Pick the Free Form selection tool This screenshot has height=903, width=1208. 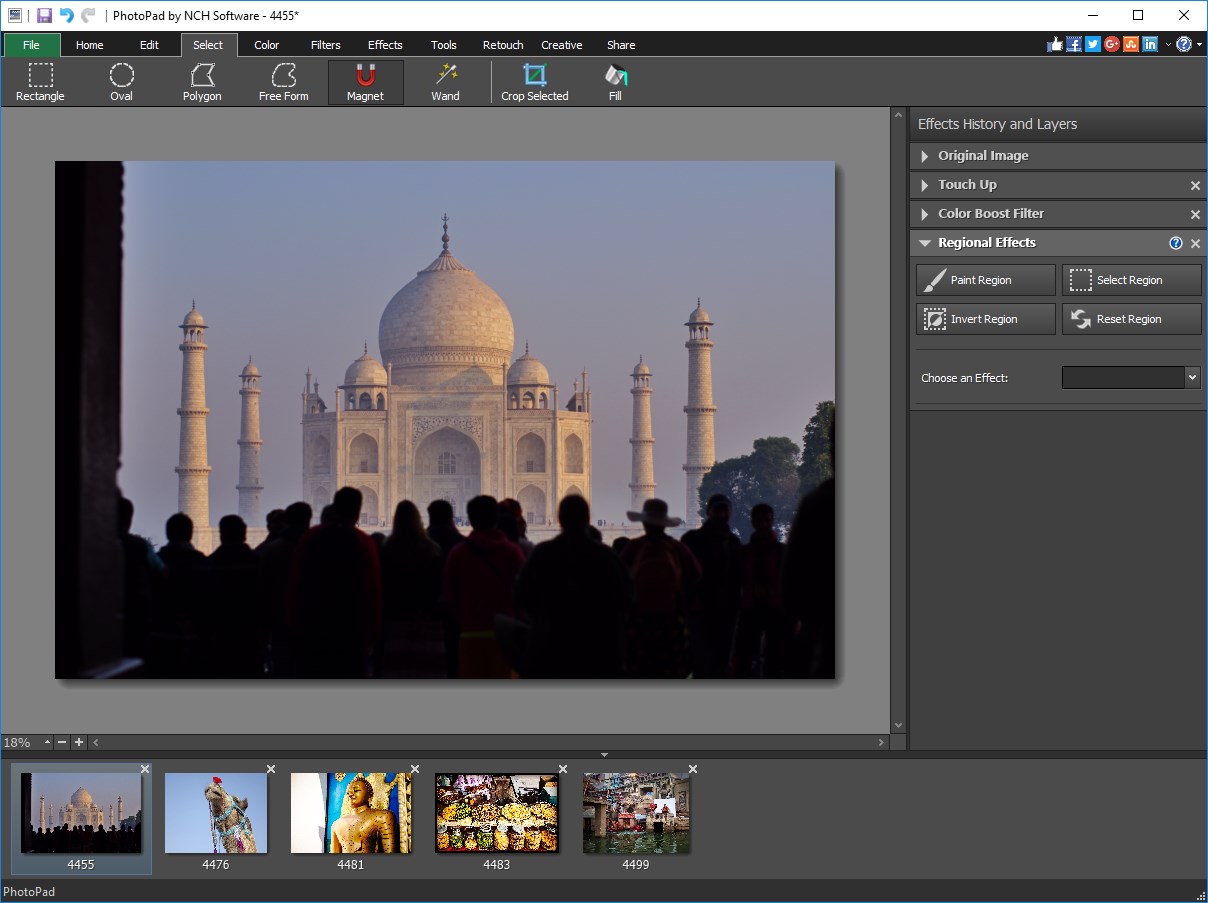283,80
